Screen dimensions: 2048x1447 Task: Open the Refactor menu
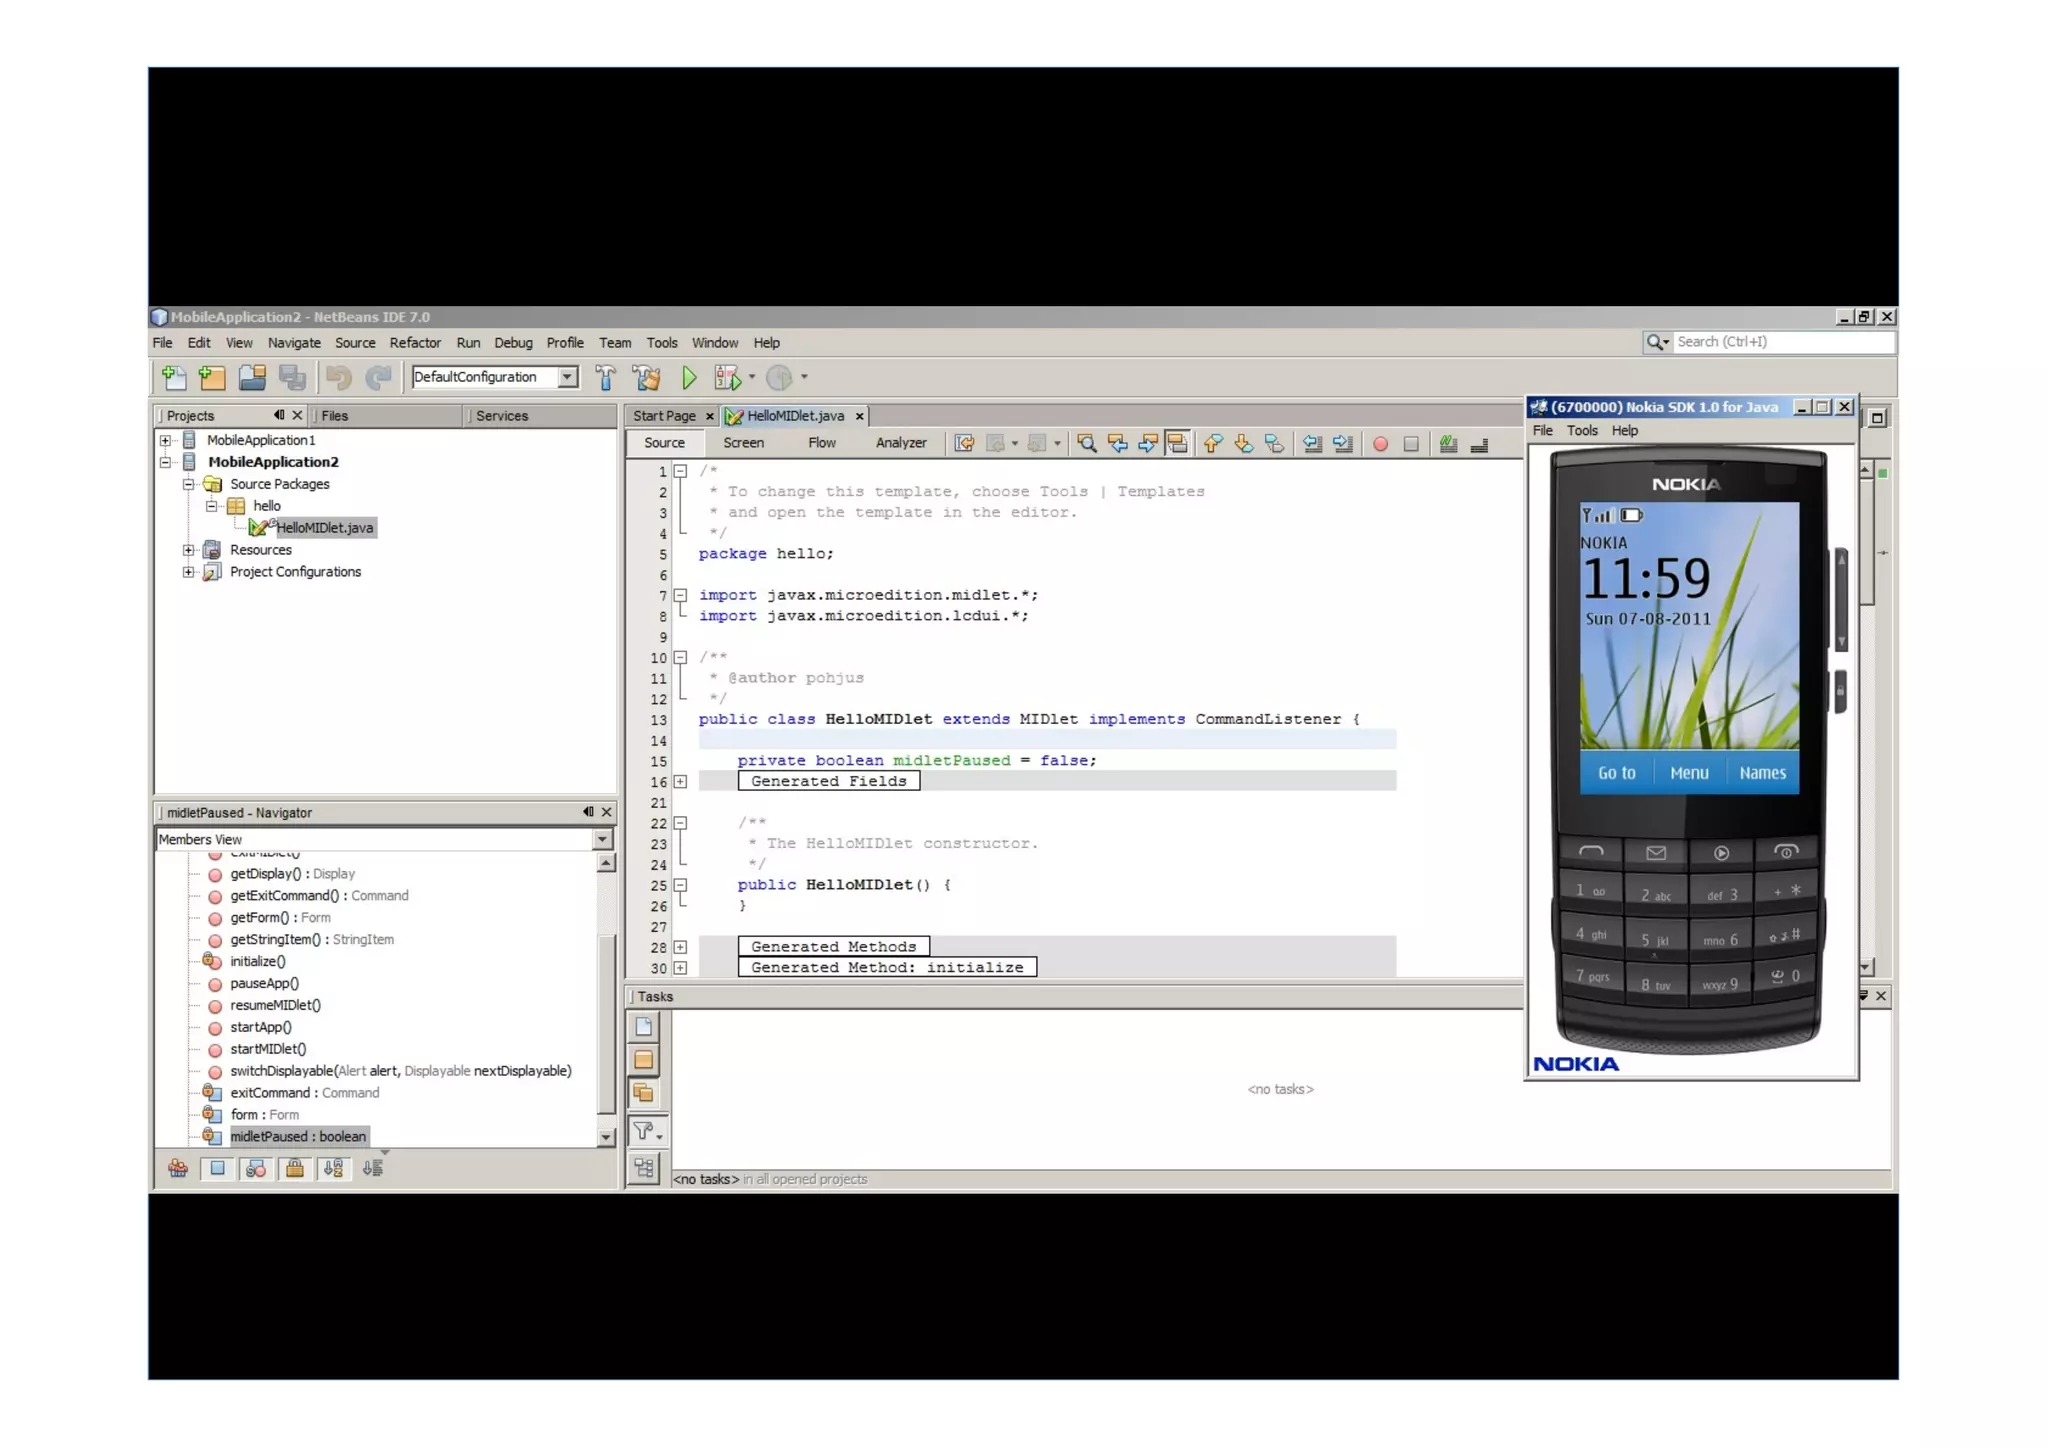pos(415,343)
